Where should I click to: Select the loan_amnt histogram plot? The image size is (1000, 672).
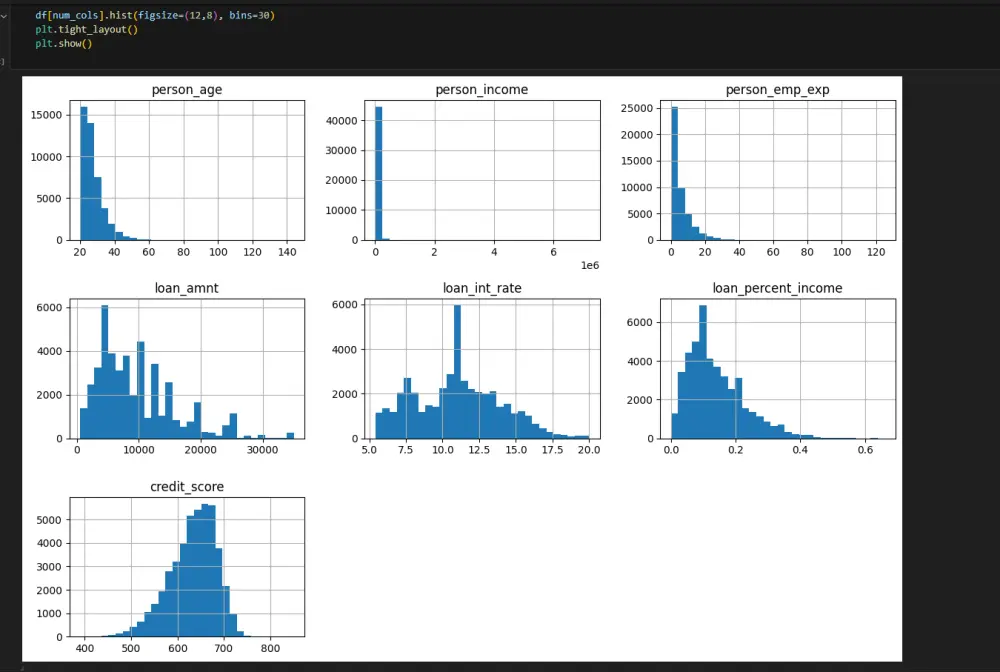click(x=187, y=369)
